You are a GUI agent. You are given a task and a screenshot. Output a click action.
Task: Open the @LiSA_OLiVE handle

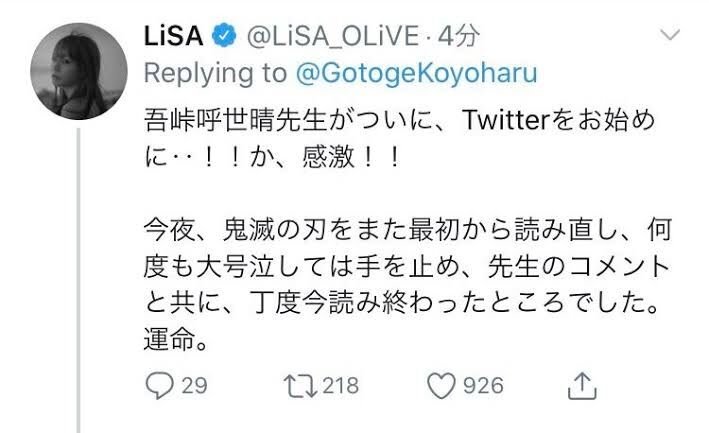332,36
